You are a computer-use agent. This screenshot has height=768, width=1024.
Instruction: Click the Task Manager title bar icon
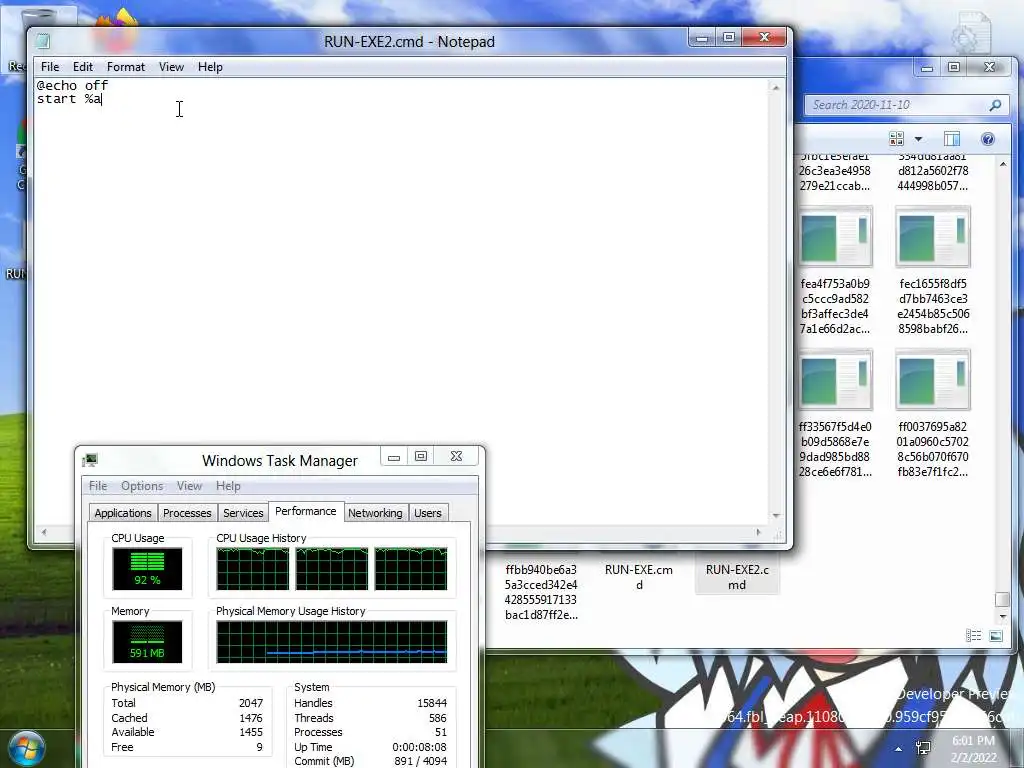click(91, 460)
